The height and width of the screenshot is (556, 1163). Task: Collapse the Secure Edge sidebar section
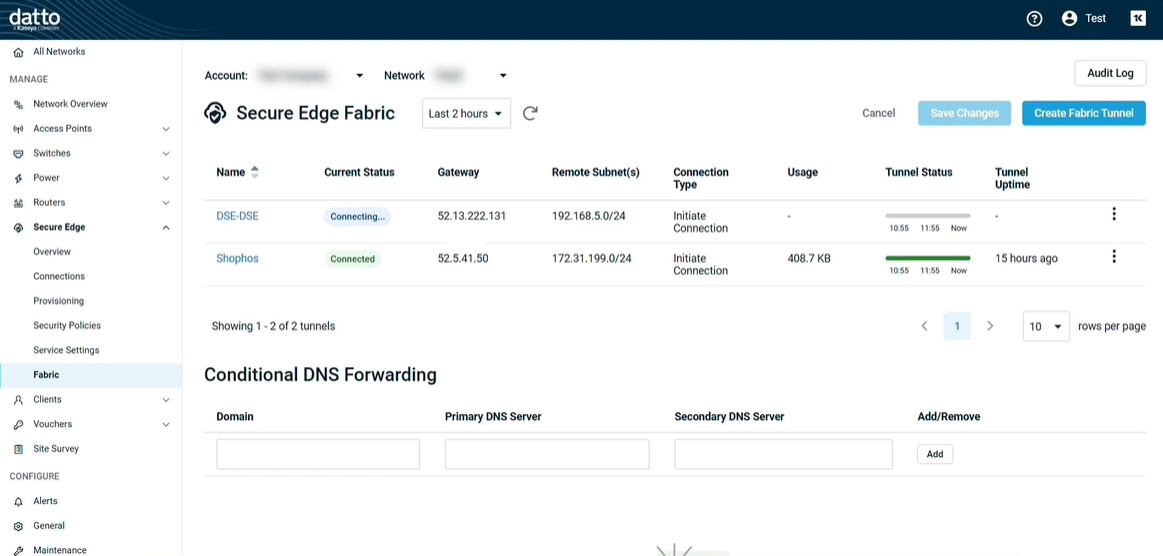tap(166, 228)
